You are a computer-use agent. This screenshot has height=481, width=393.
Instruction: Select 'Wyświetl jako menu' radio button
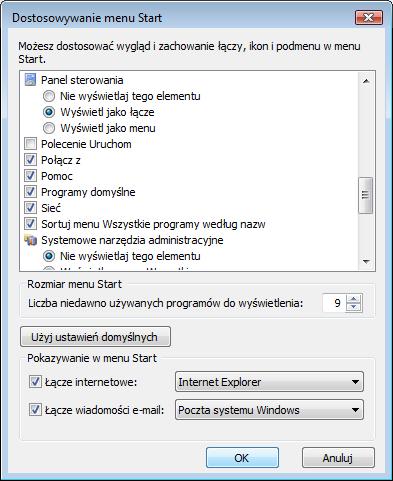[x=49, y=128]
